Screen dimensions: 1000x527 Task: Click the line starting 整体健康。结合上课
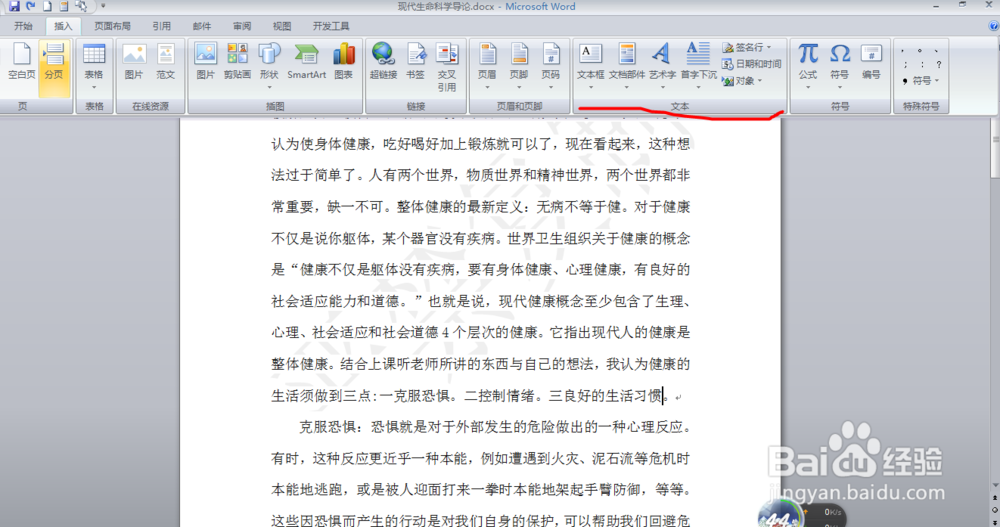click(x=481, y=364)
